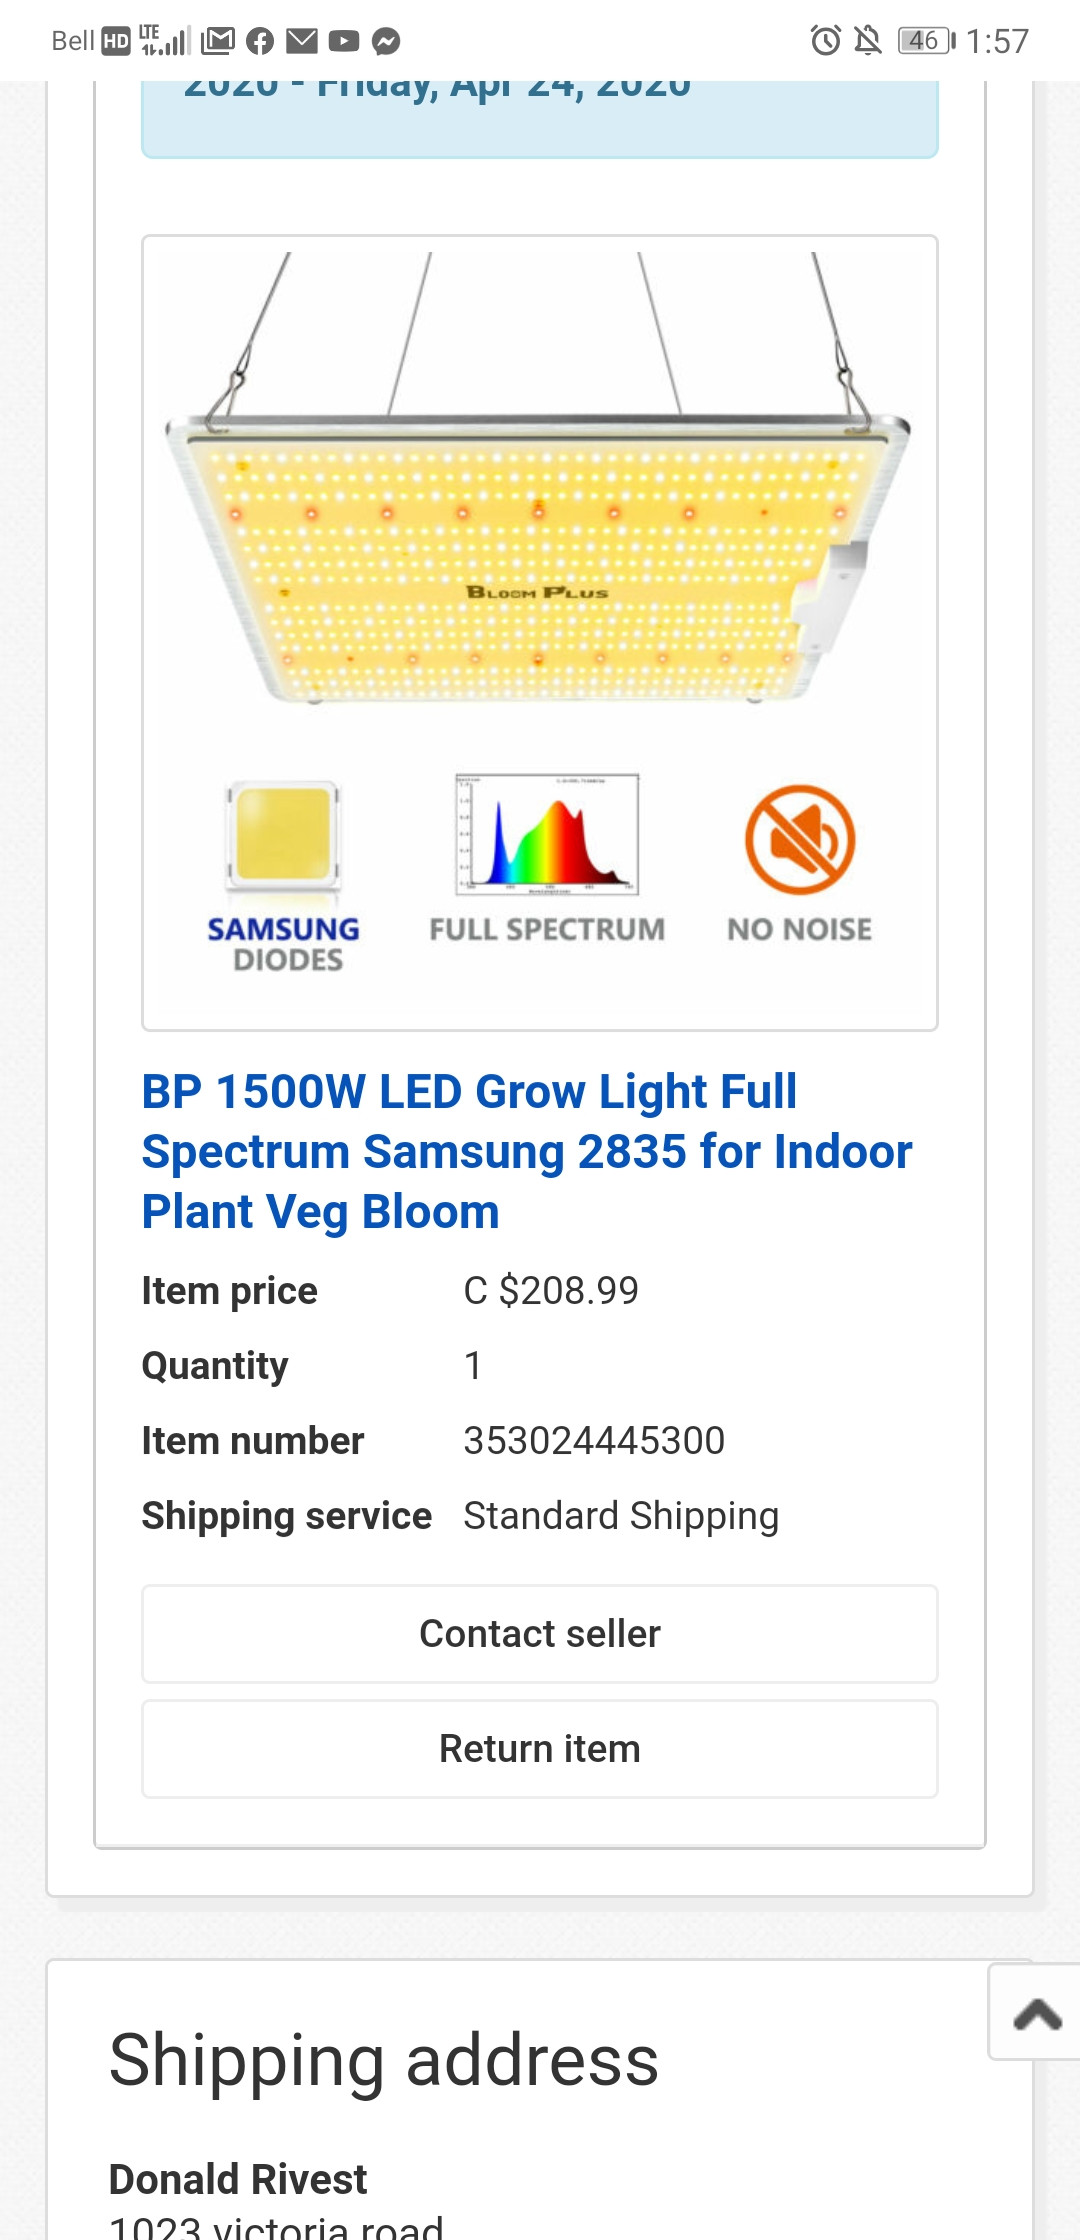Tap the Shipping address heading
The image size is (1080, 2240).
pyautogui.click(x=384, y=2060)
